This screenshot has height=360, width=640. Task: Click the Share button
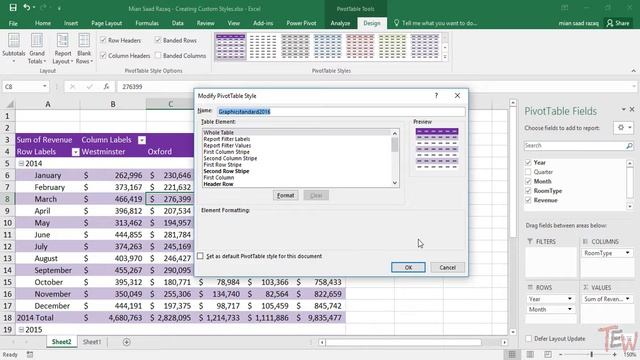point(618,23)
